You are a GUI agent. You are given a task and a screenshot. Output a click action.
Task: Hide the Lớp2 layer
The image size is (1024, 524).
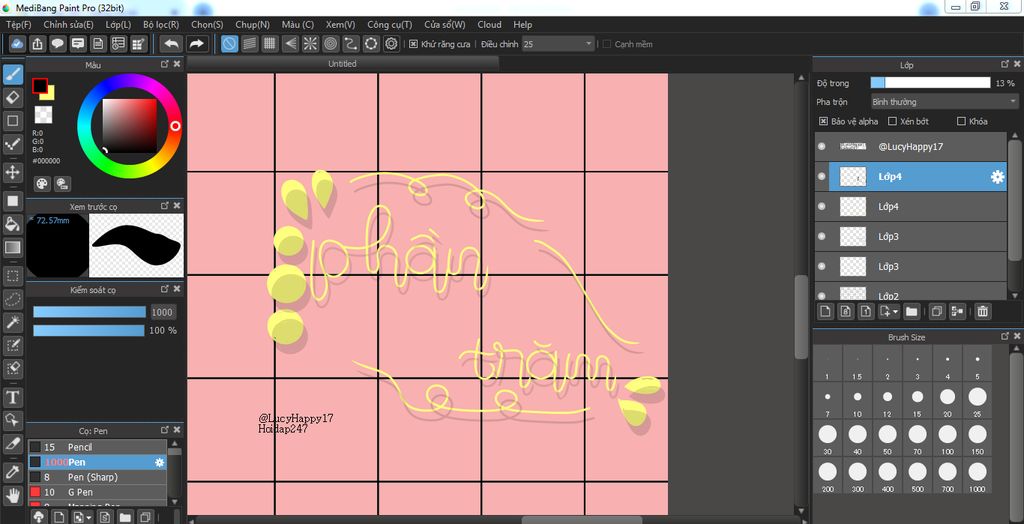pos(822,295)
